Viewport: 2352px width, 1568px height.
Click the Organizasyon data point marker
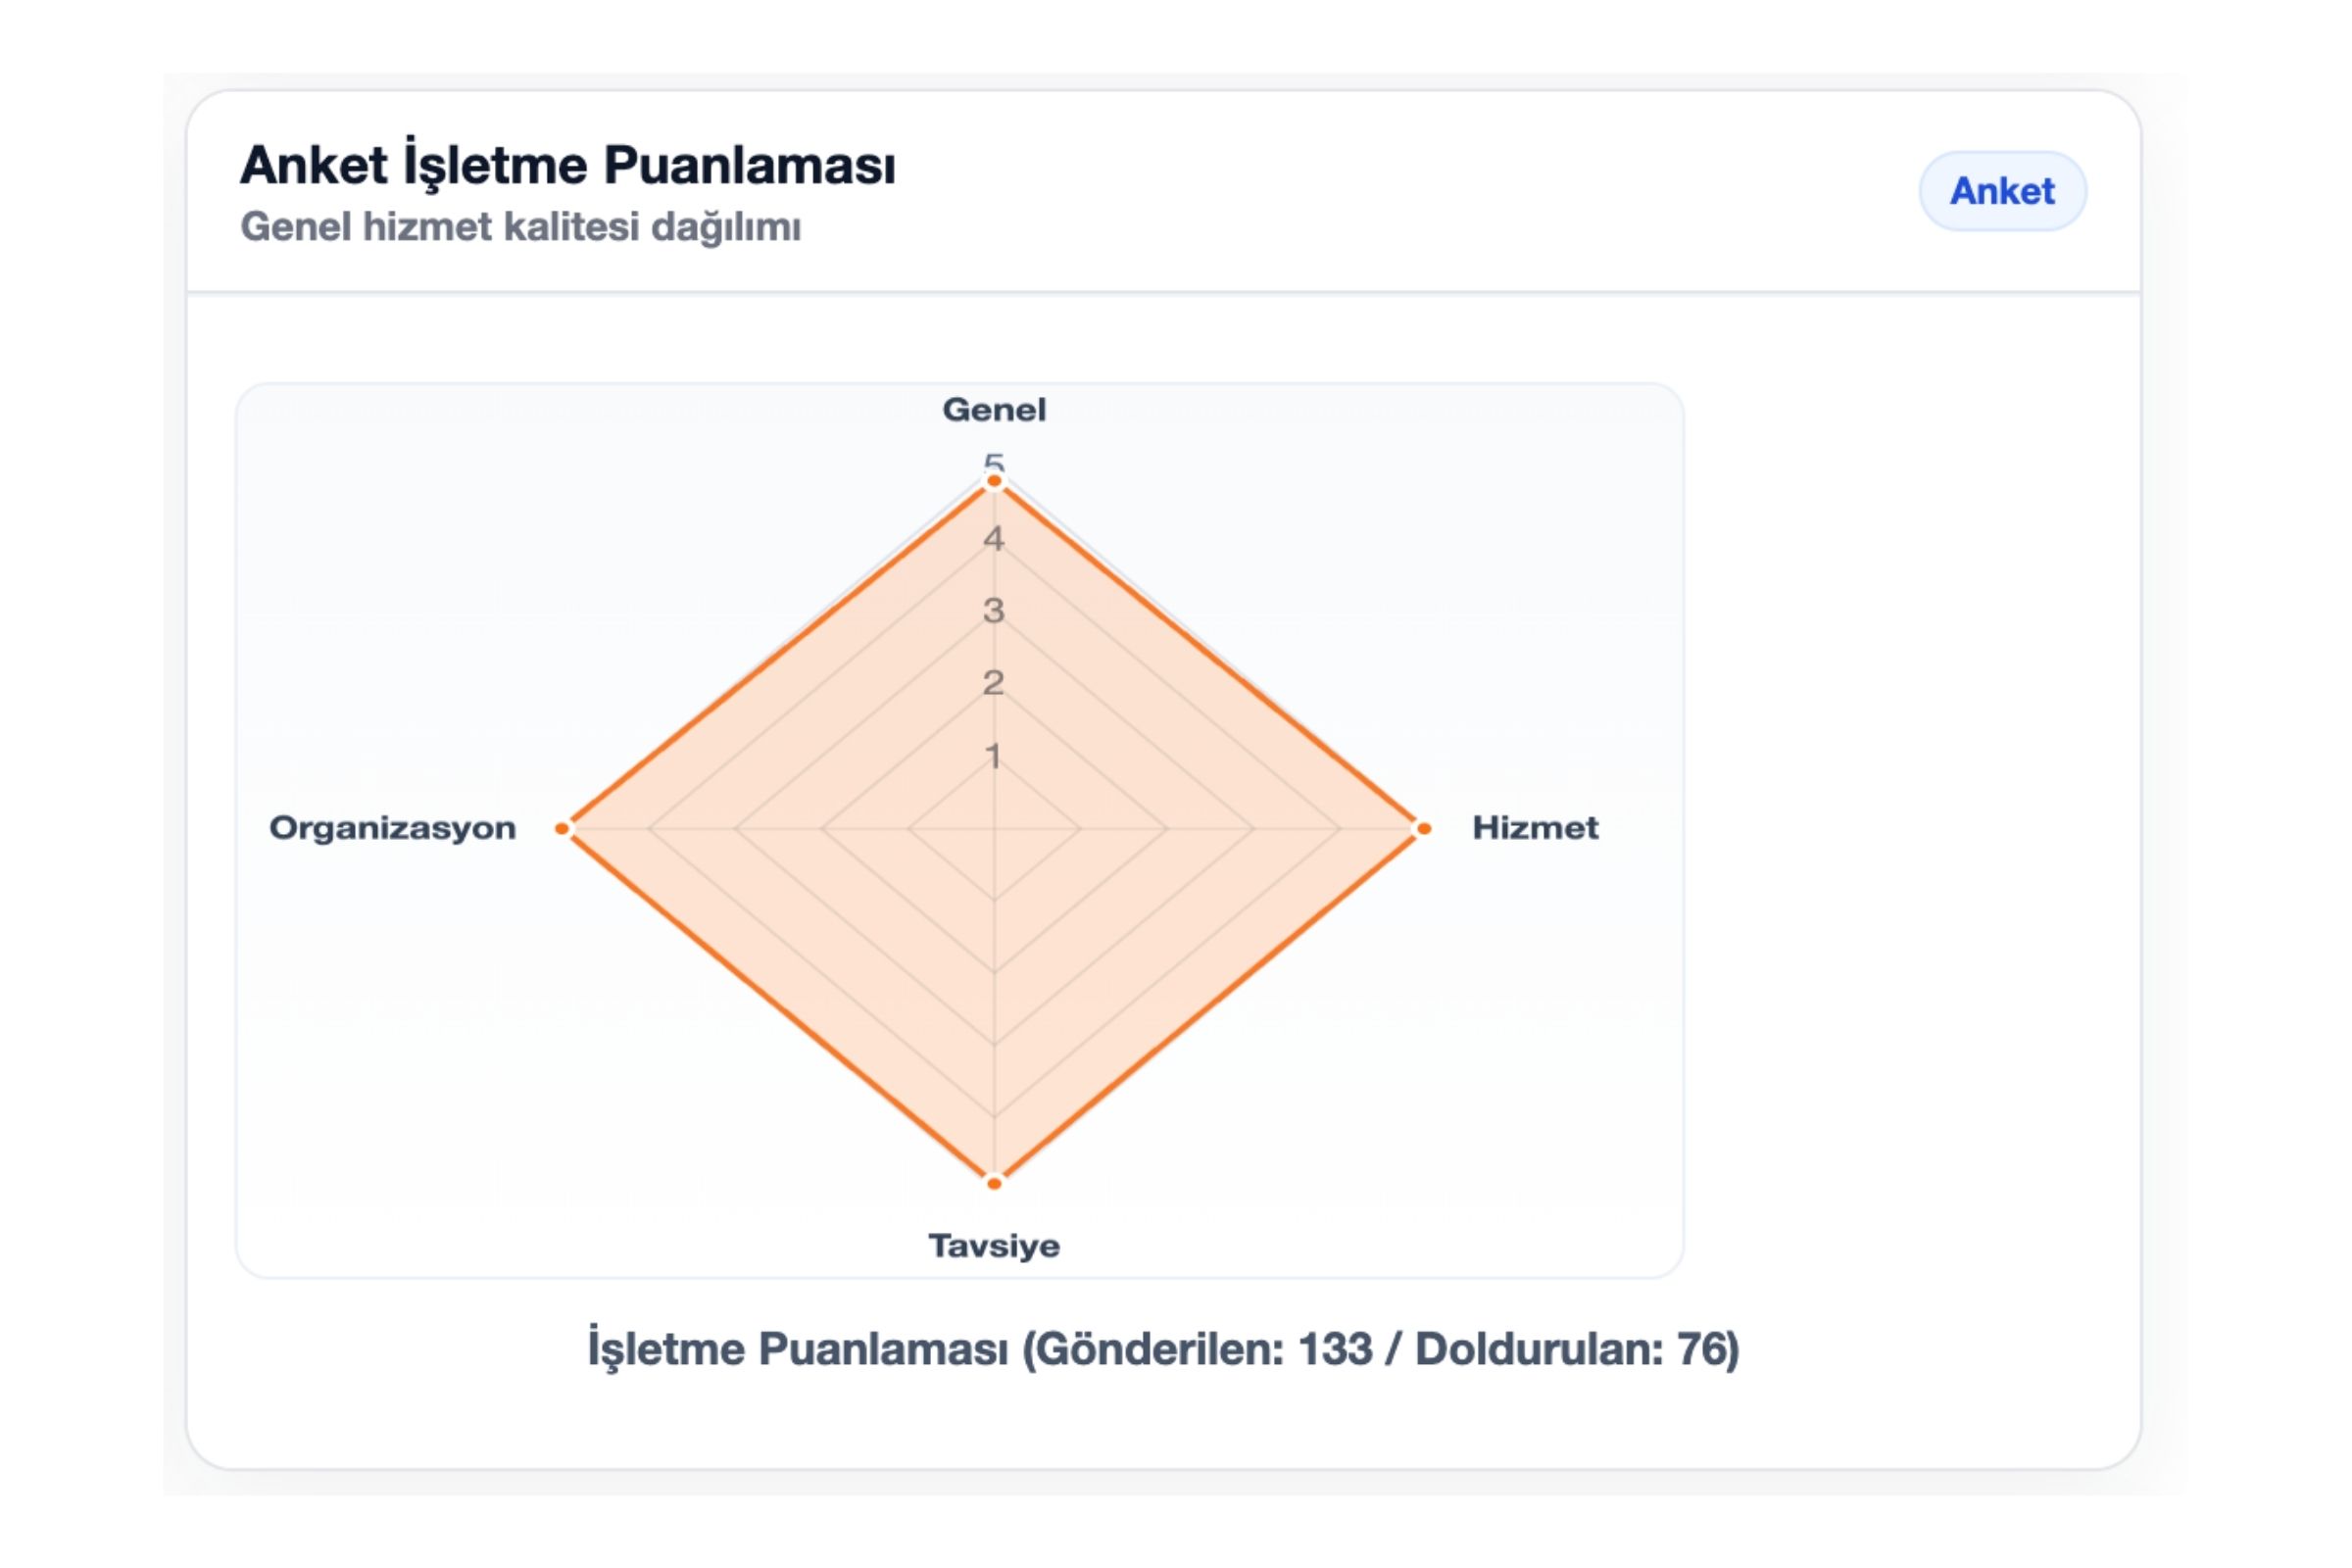pos(563,828)
